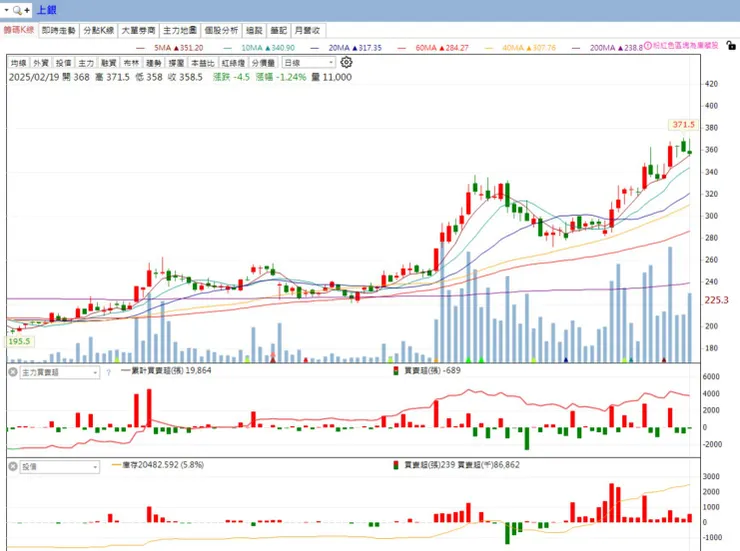Click the question mark help icon
Screen dimensions: 740x551
pos(109,372)
